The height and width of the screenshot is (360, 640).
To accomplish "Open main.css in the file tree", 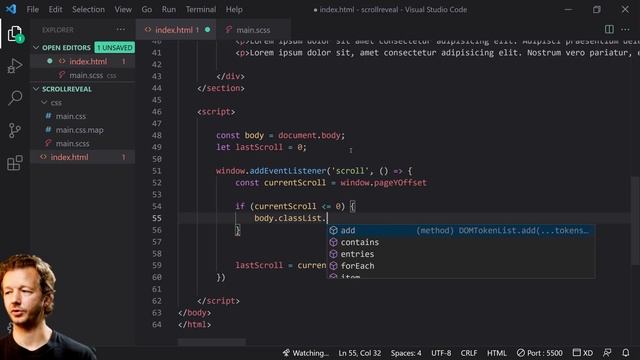I will click(x=83, y=116).
